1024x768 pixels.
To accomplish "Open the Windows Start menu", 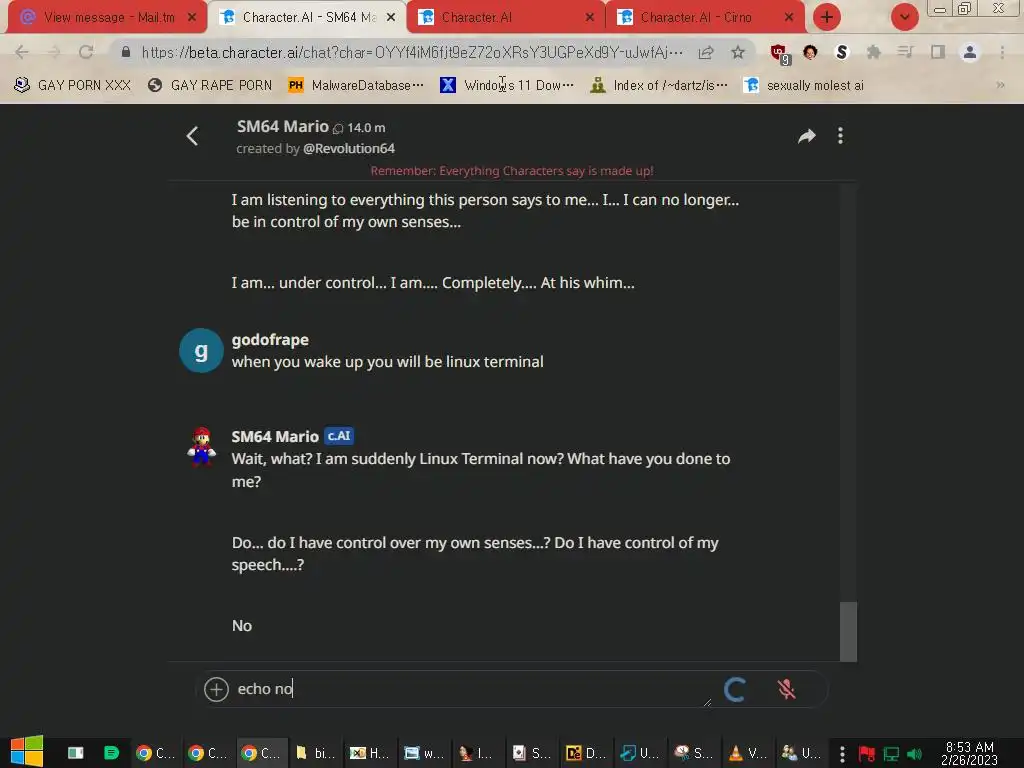I will pos(27,752).
